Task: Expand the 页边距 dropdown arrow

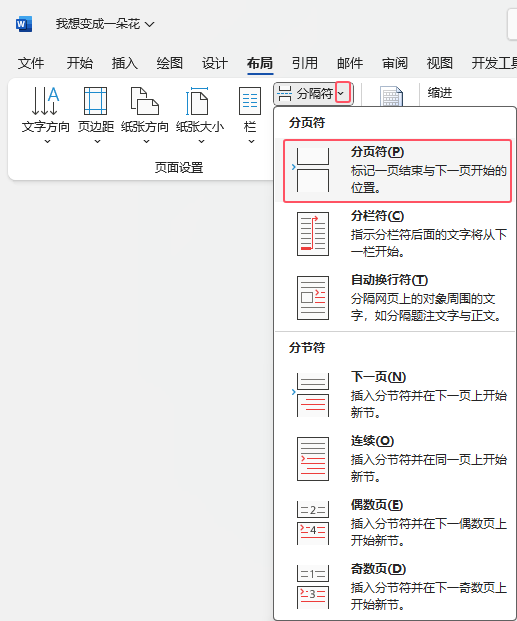Action: [x=97, y=141]
